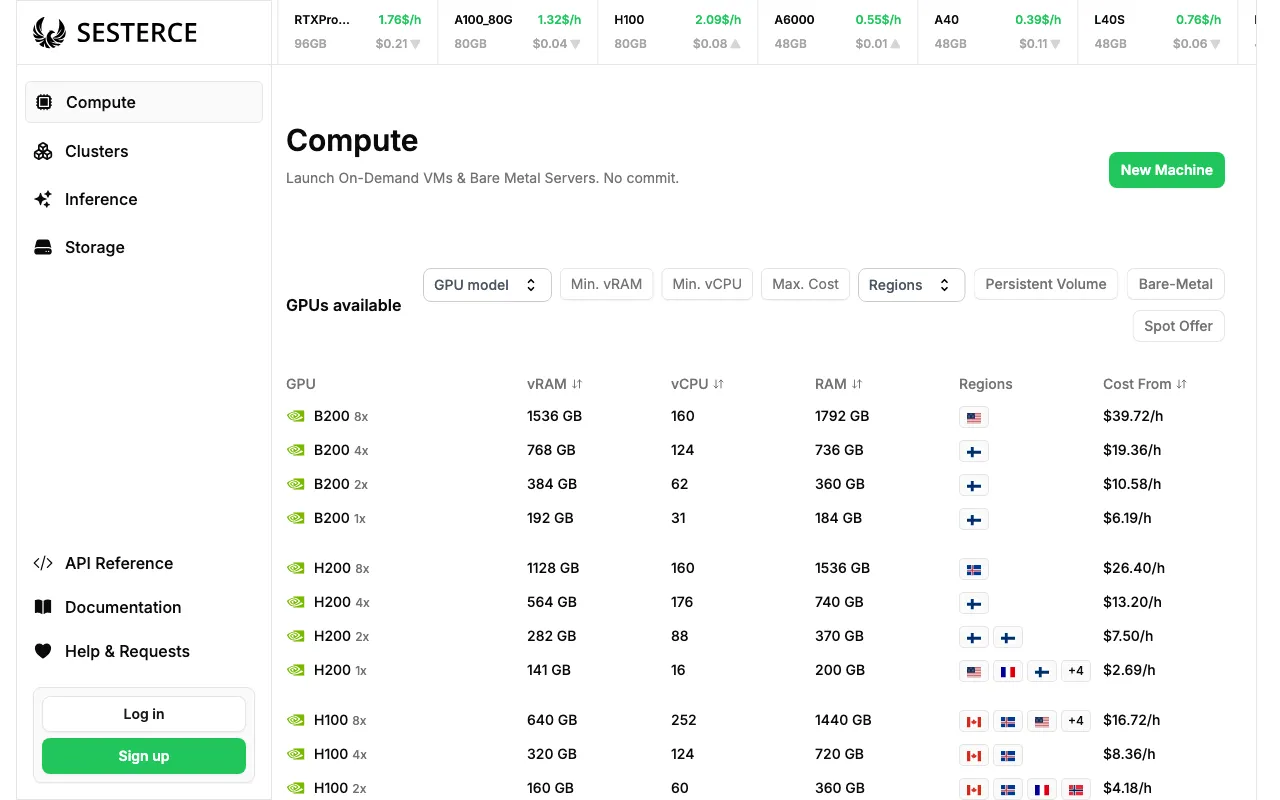Toggle the Persistent Volume filter

coord(1046,284)
